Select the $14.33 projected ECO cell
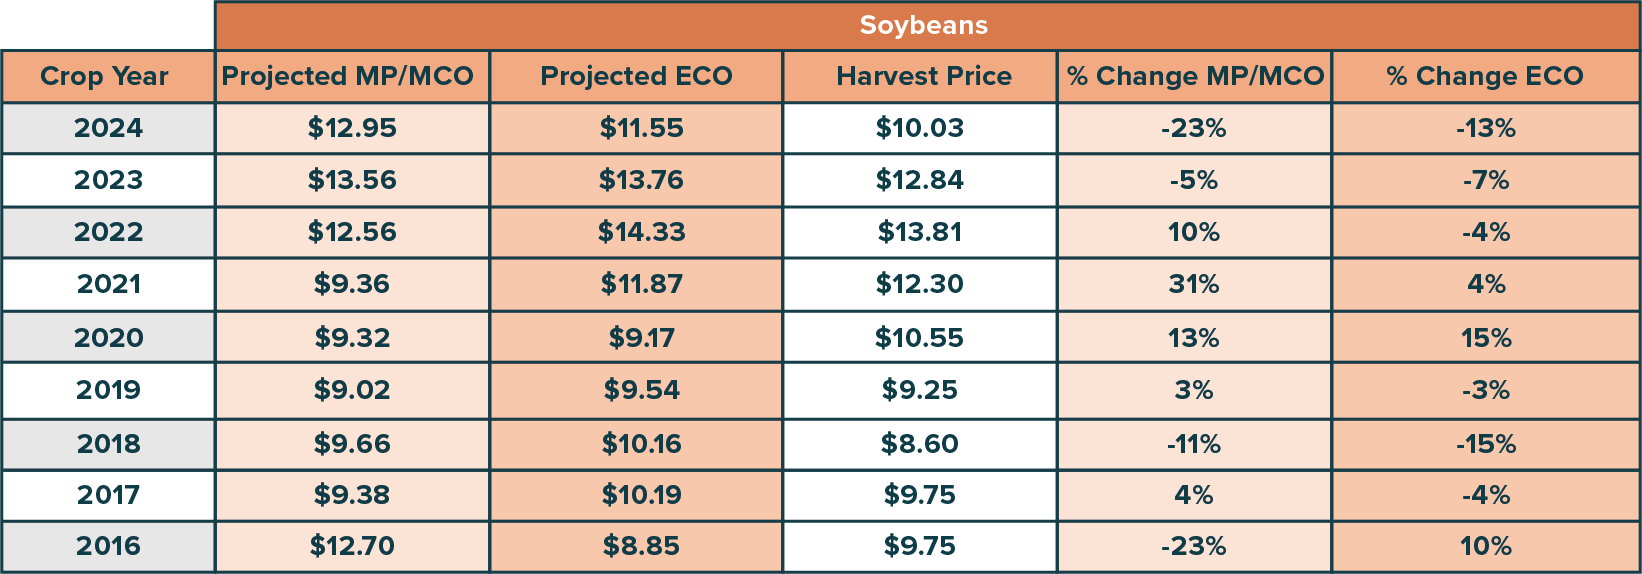Viewport: 1642px width, 574px height. 641,233
